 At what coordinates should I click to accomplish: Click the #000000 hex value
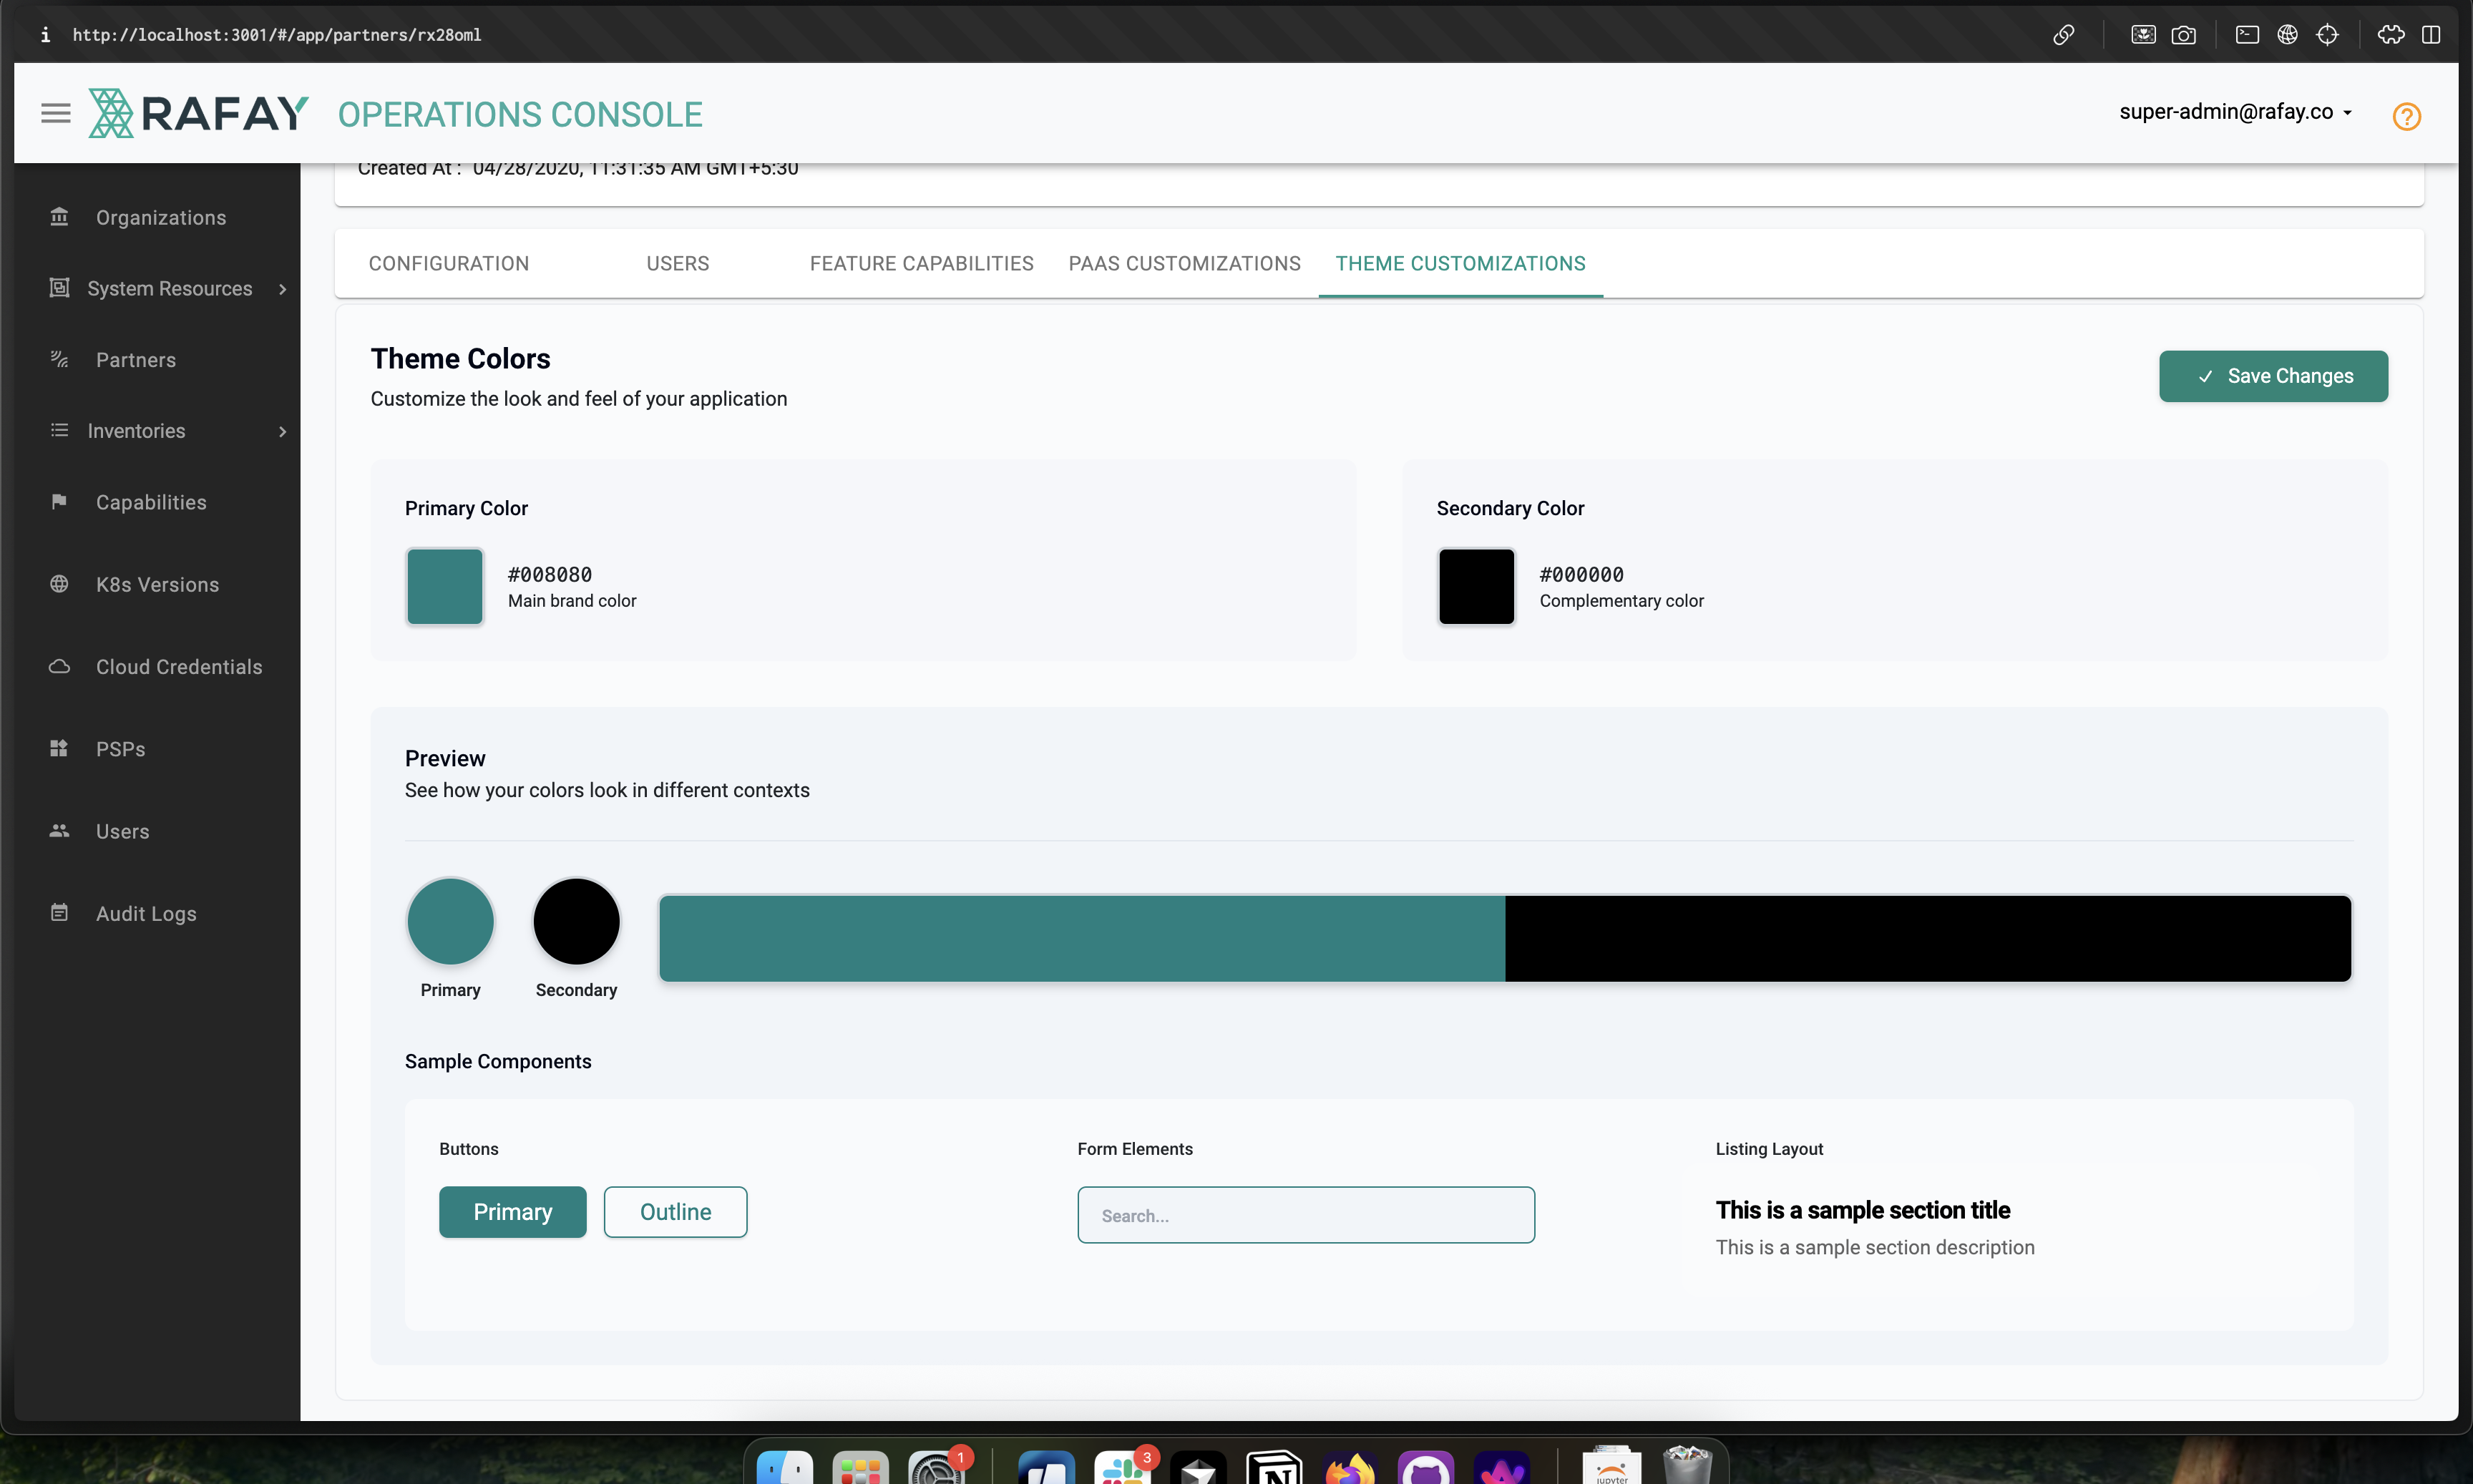[x=1581, y=574]
